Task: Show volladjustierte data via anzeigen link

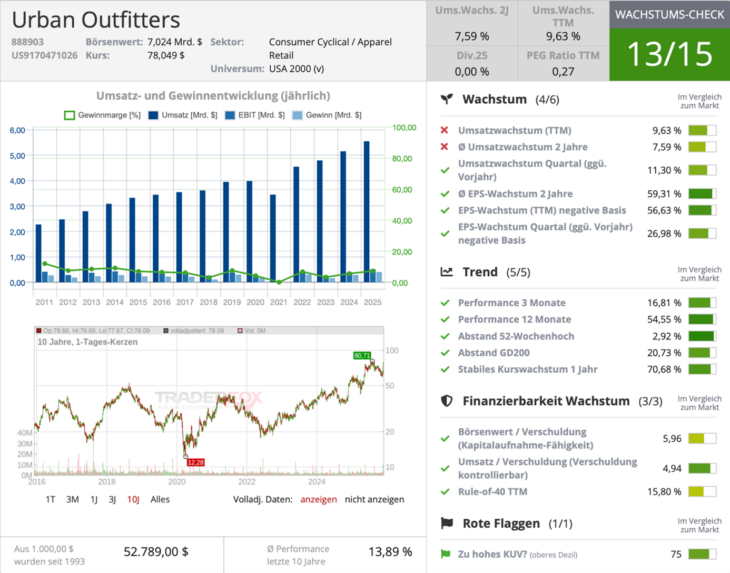Action: click(318, 499)
